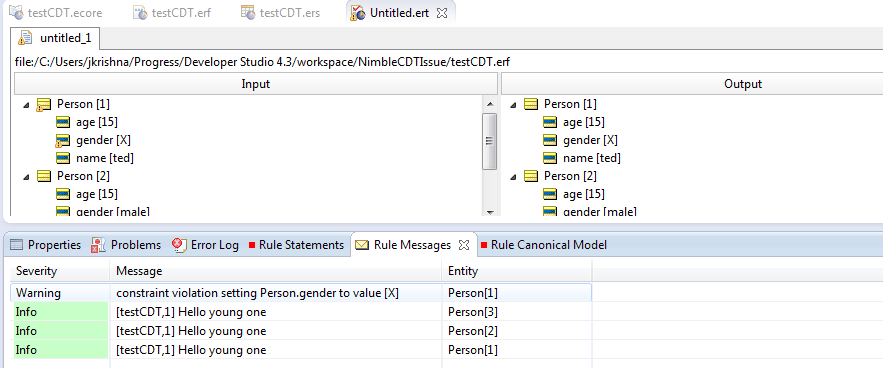This screenshot has height=368, width=883.
Task: Click the Rule Messages envelope icon
Action: (362, 245)
